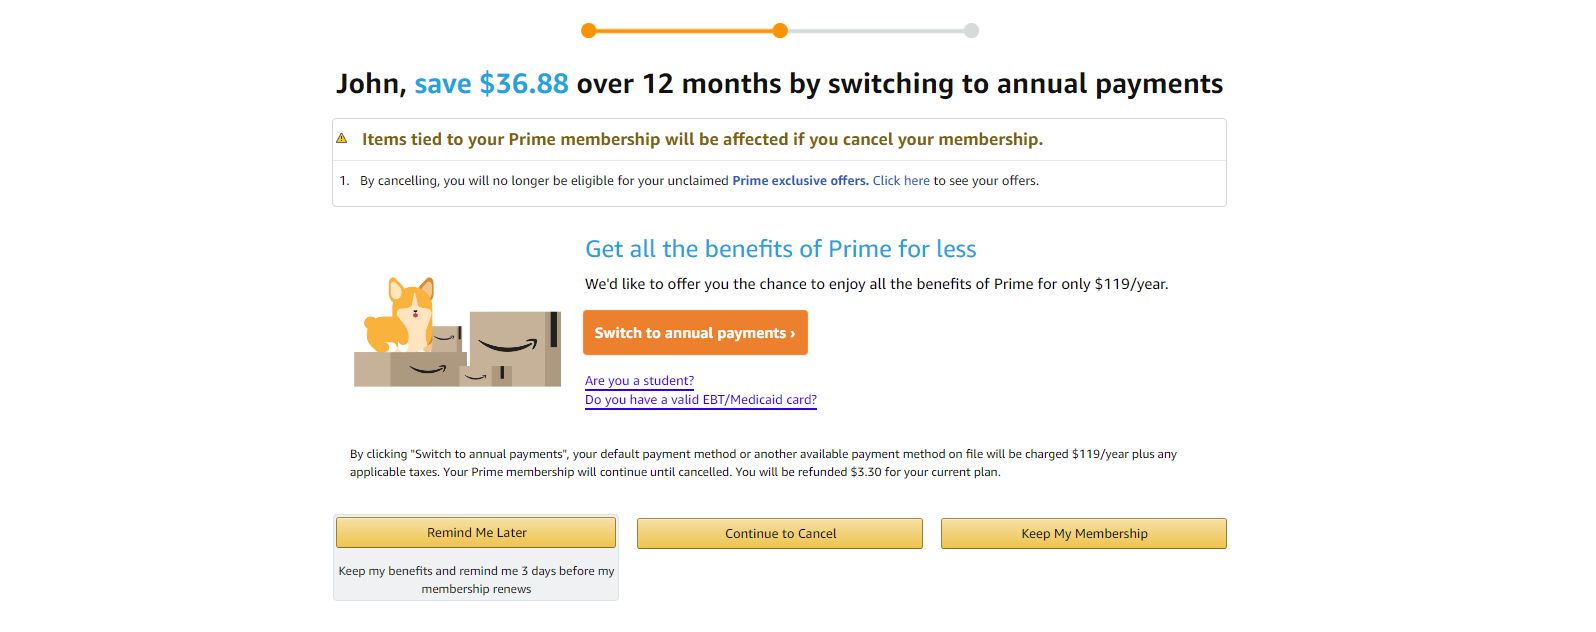This screenshot has width=1596, height=632.
Task: Click the final gray progress step dot
Action: pyautogui.click(x=971, y=31)
